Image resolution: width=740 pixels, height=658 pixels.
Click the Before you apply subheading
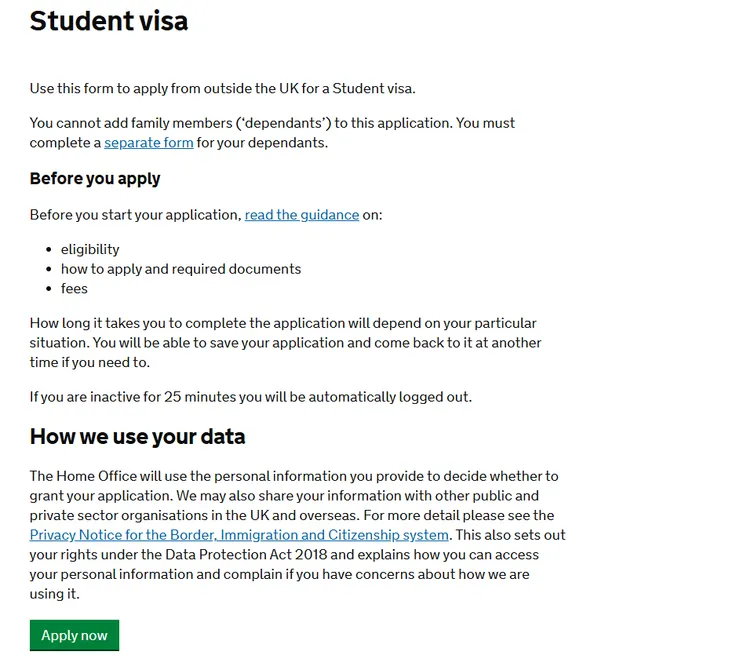pyautogui.click(x=95, y=179)
